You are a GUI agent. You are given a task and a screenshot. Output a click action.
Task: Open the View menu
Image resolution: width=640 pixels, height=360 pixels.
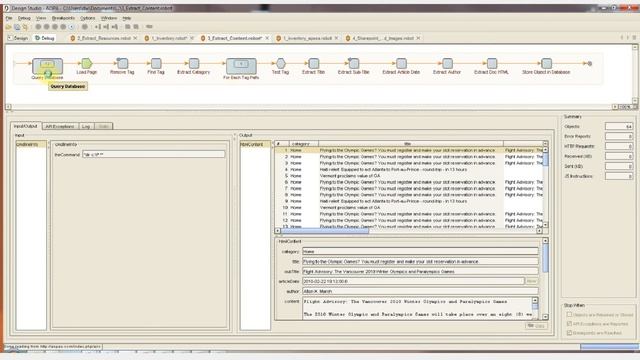point(41,18)
